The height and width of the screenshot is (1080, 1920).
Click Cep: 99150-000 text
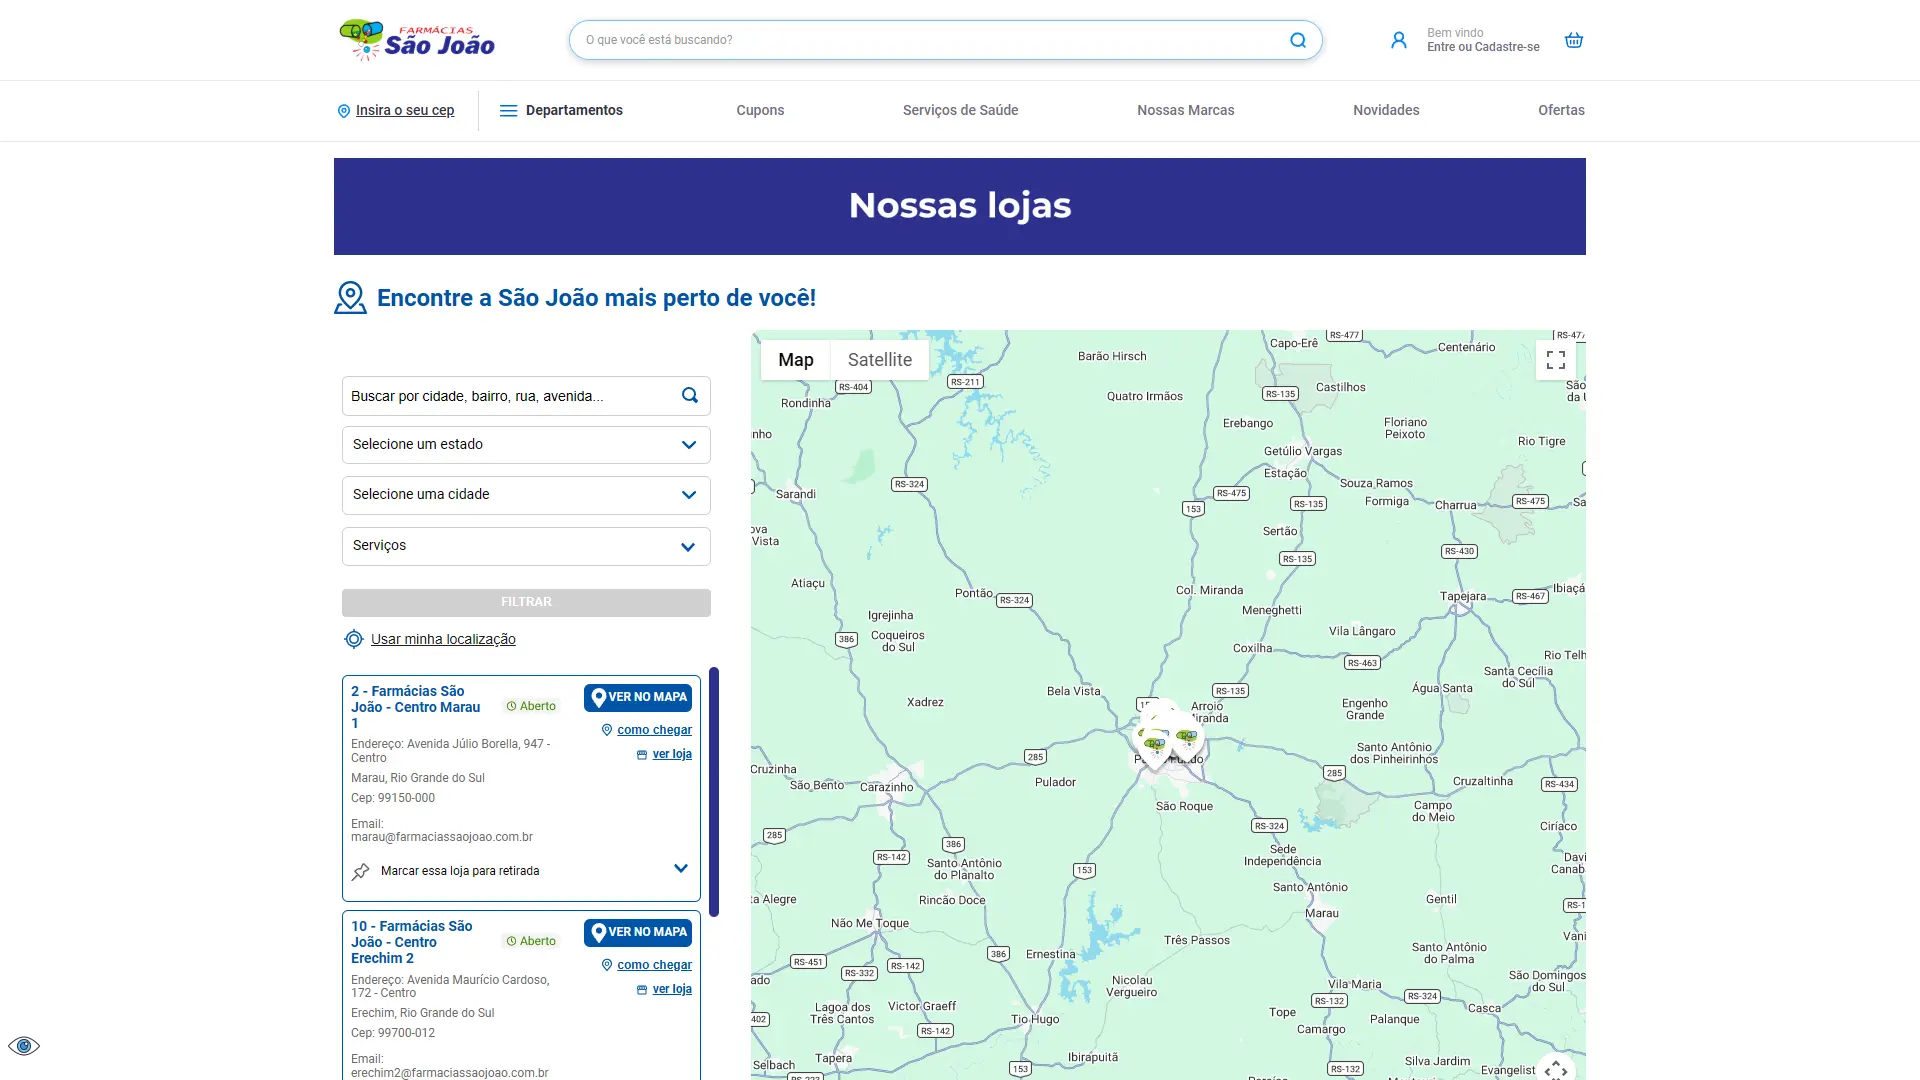393,798
